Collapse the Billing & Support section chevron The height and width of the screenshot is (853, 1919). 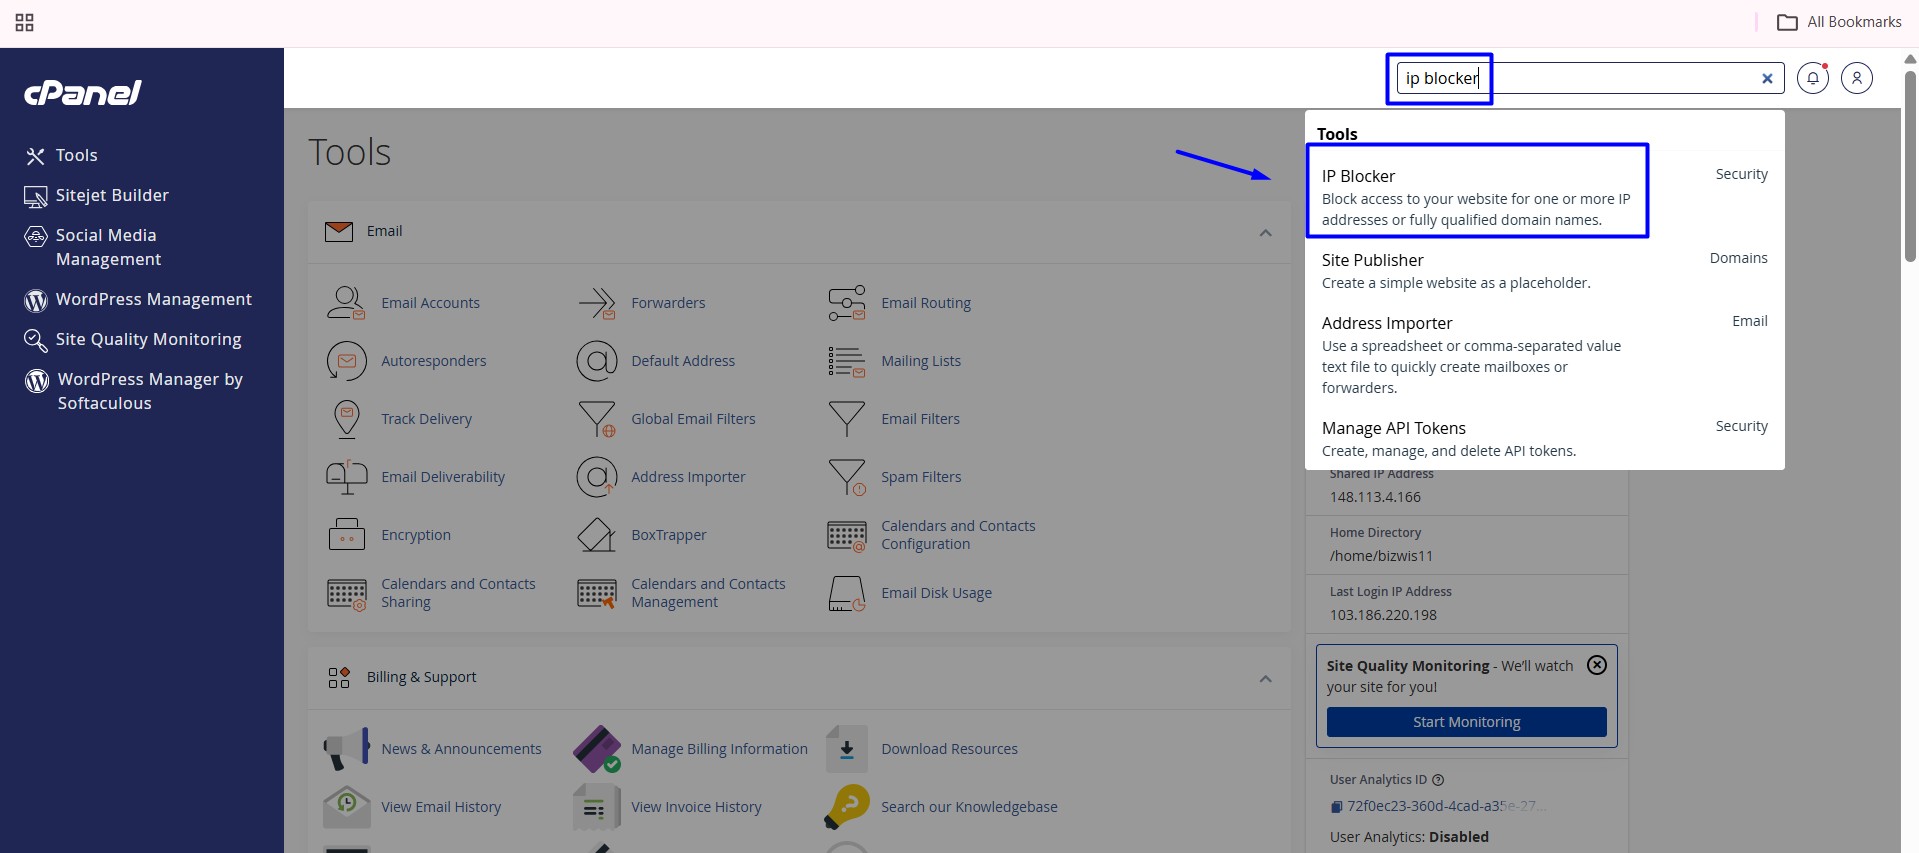pos(1265,678)
